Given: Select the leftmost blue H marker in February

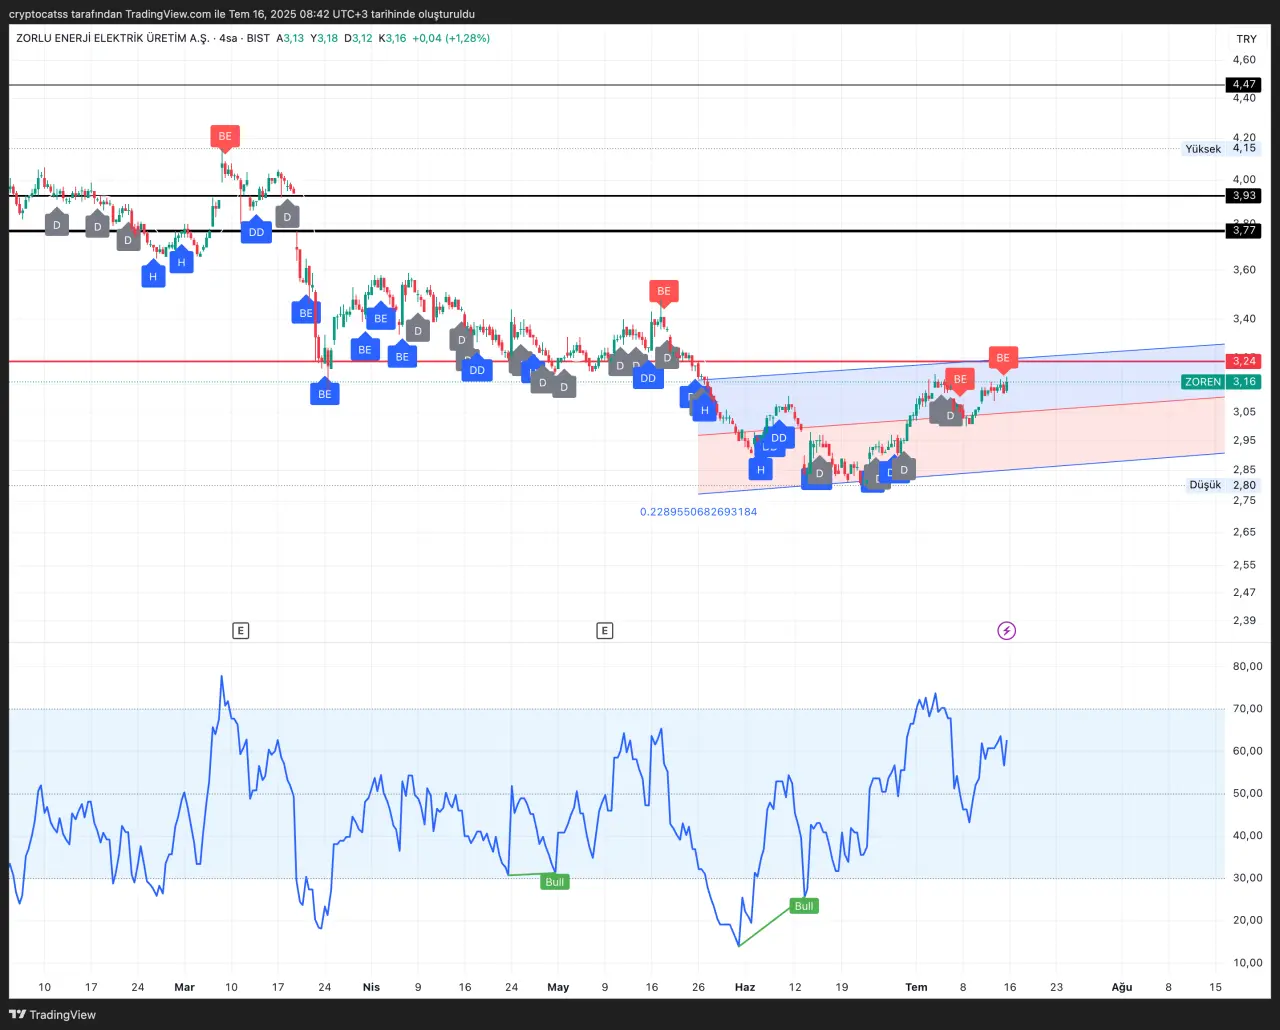Looking at the screenshot, I should pyautogui.click(x=153, y=276).
